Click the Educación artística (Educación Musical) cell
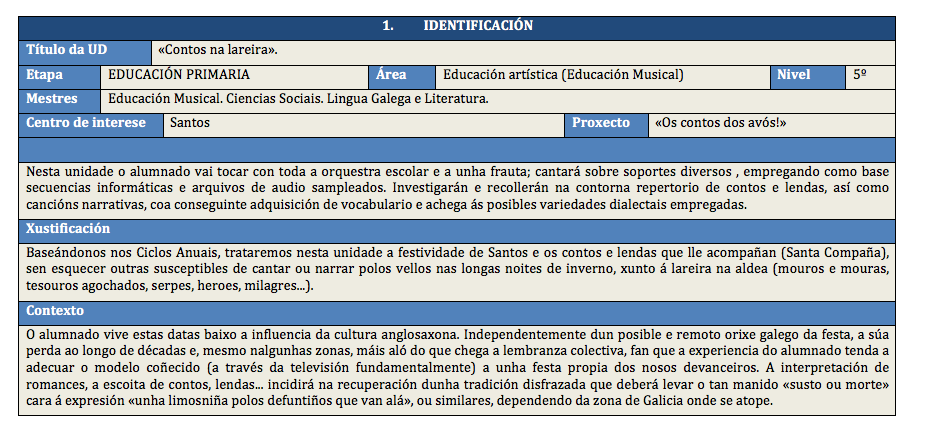Image resolution: width=927 pixels, height=436 pixels. [x=601, y=76]
